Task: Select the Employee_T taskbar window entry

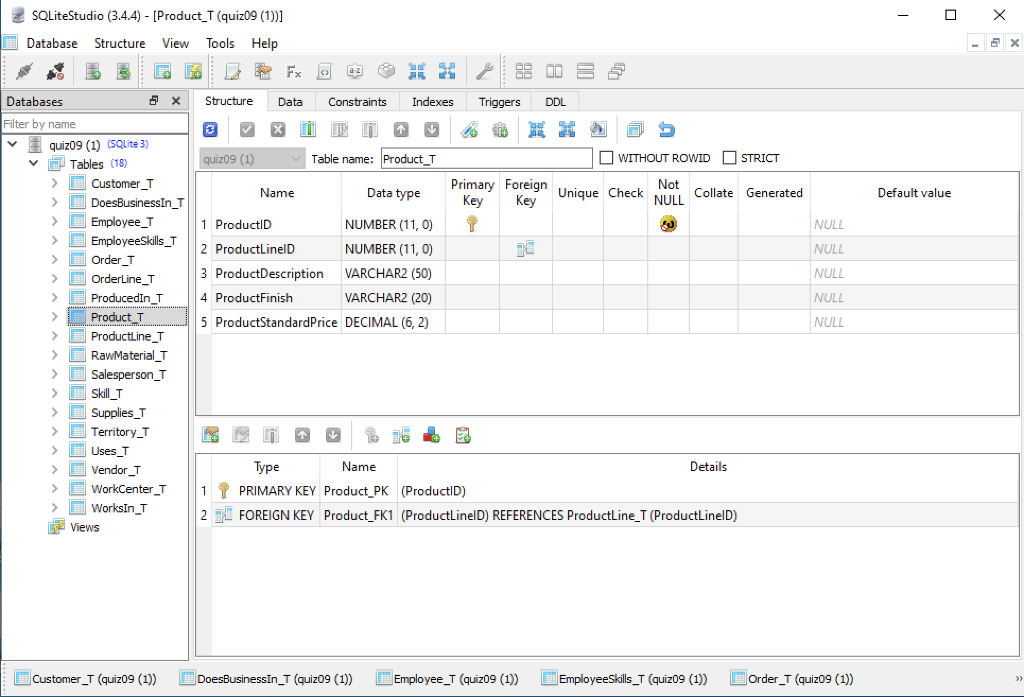Action: tap(447, 678)
